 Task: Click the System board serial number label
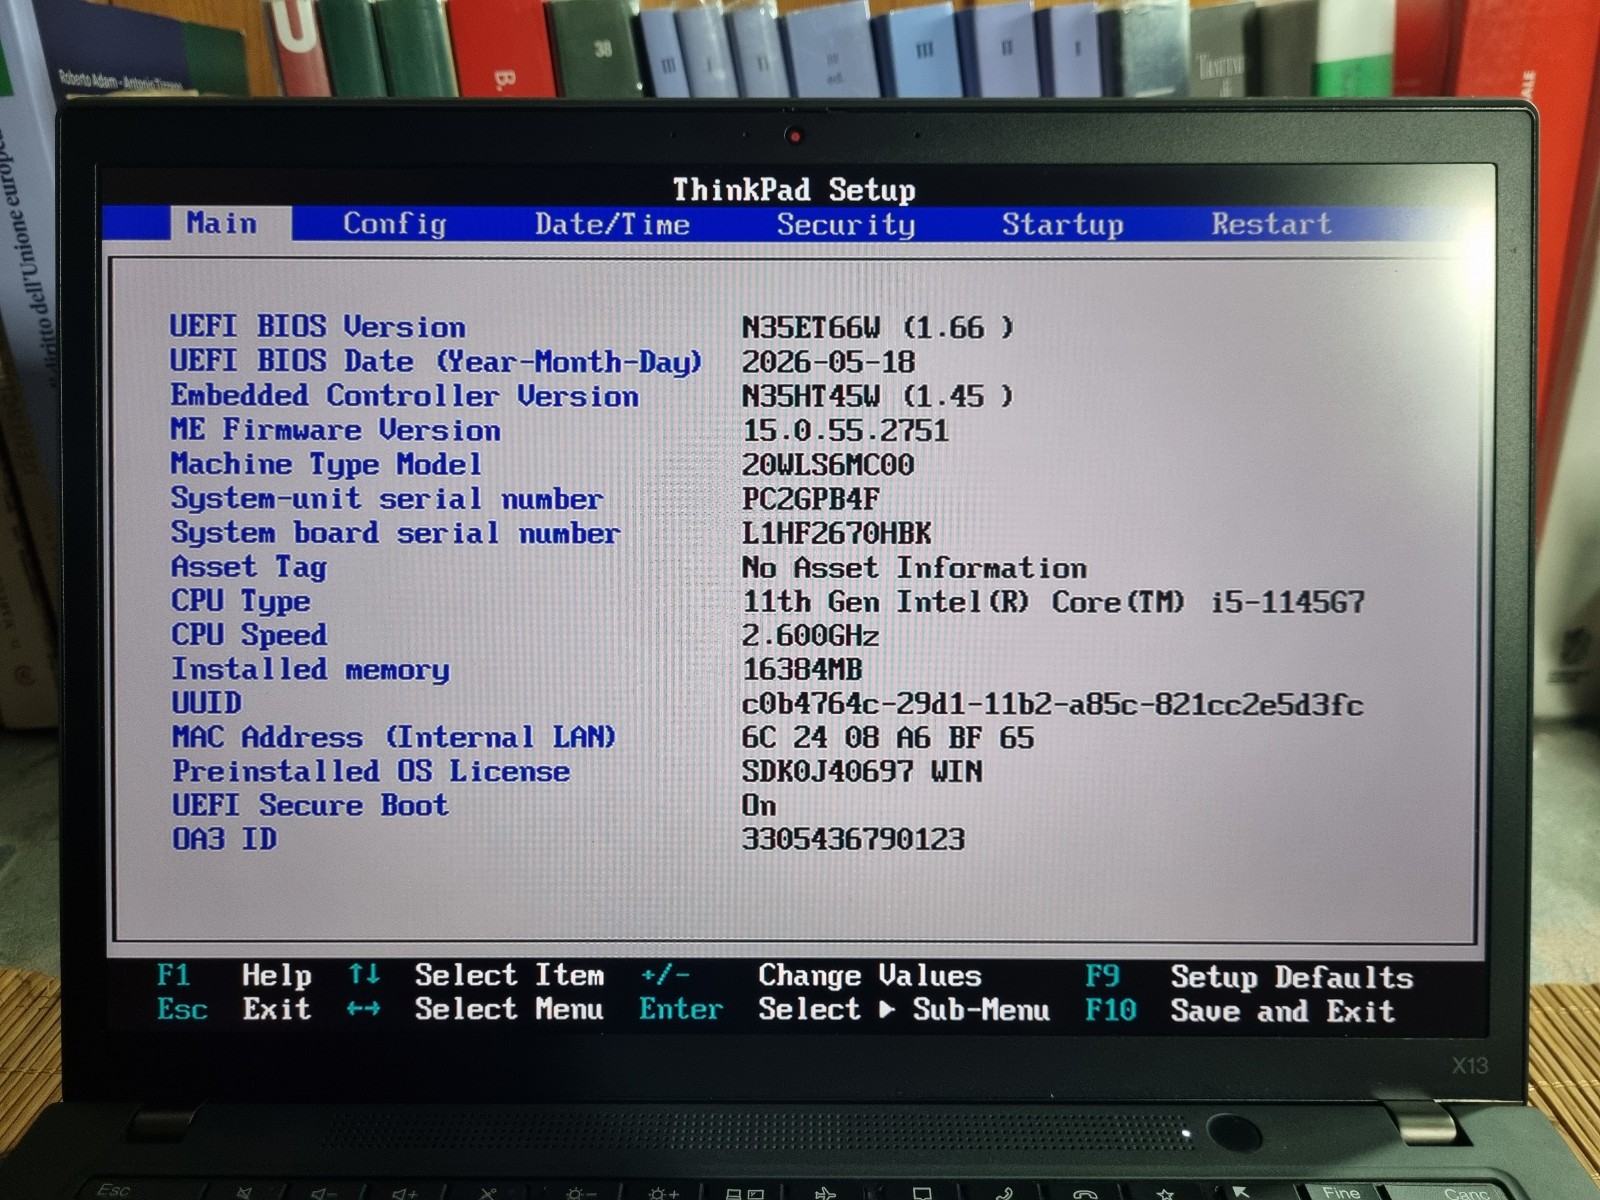pyautogui.click(x=395, y=533)
